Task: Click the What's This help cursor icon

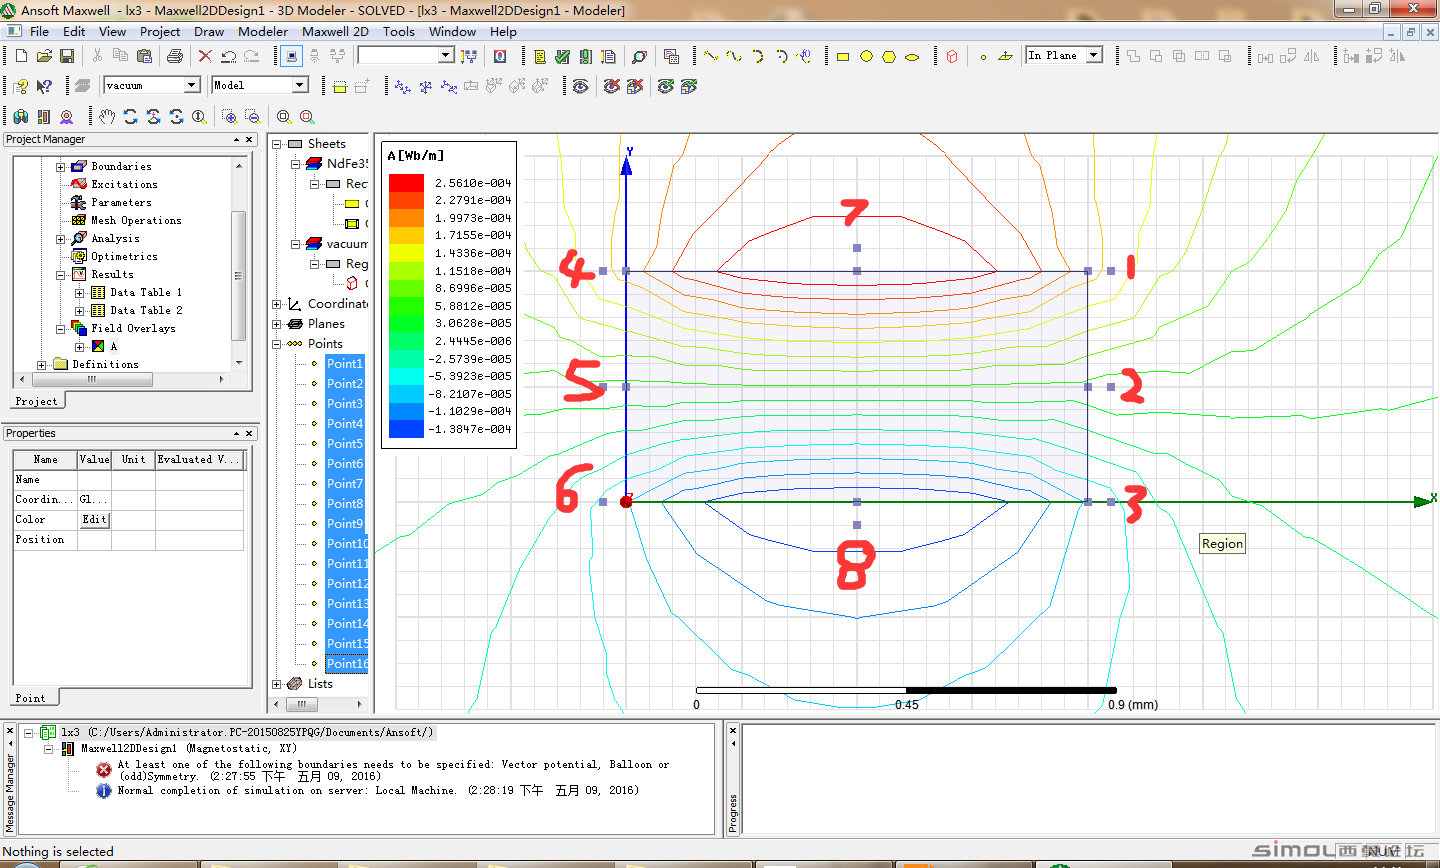Action: (44, 86)
